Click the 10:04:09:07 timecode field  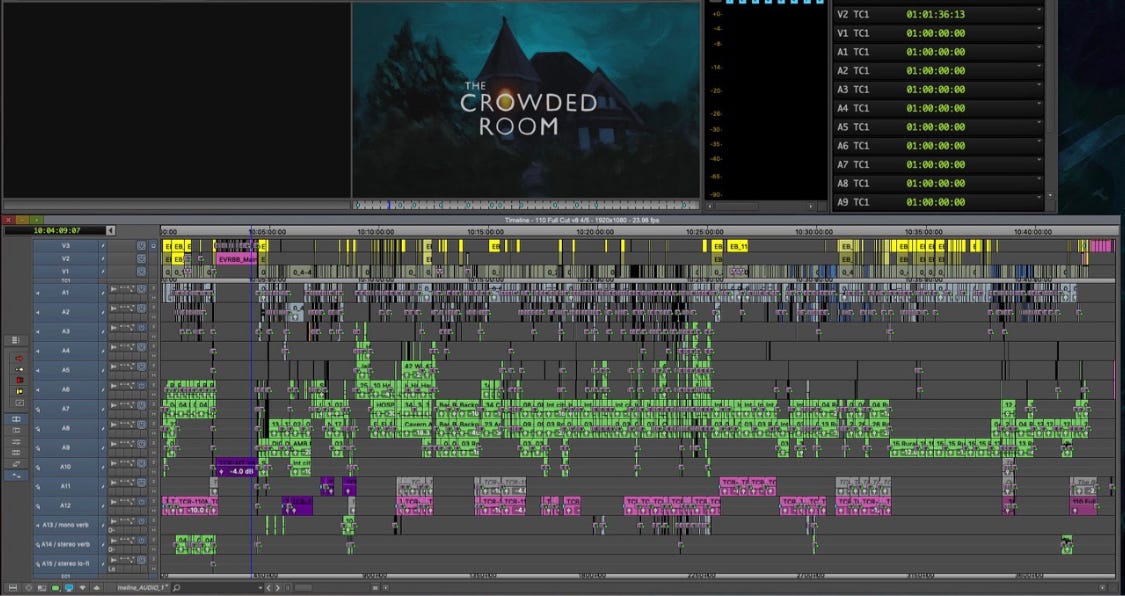pos(56,230)
